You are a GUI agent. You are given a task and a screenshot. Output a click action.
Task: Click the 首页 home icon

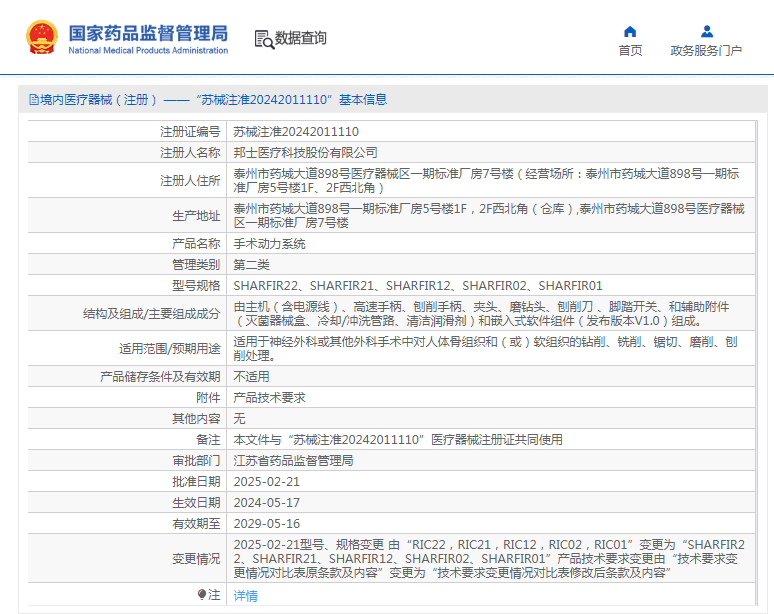[x=630, y=32]
